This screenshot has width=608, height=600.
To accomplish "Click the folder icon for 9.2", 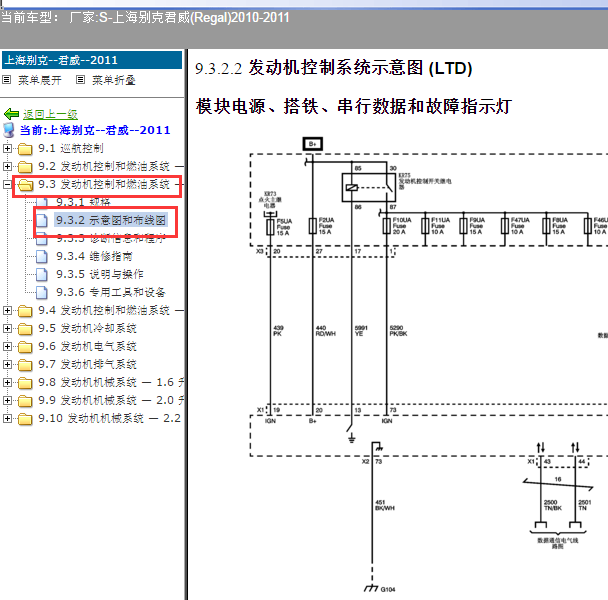I will pyautogui.click(x=25, y=167).
